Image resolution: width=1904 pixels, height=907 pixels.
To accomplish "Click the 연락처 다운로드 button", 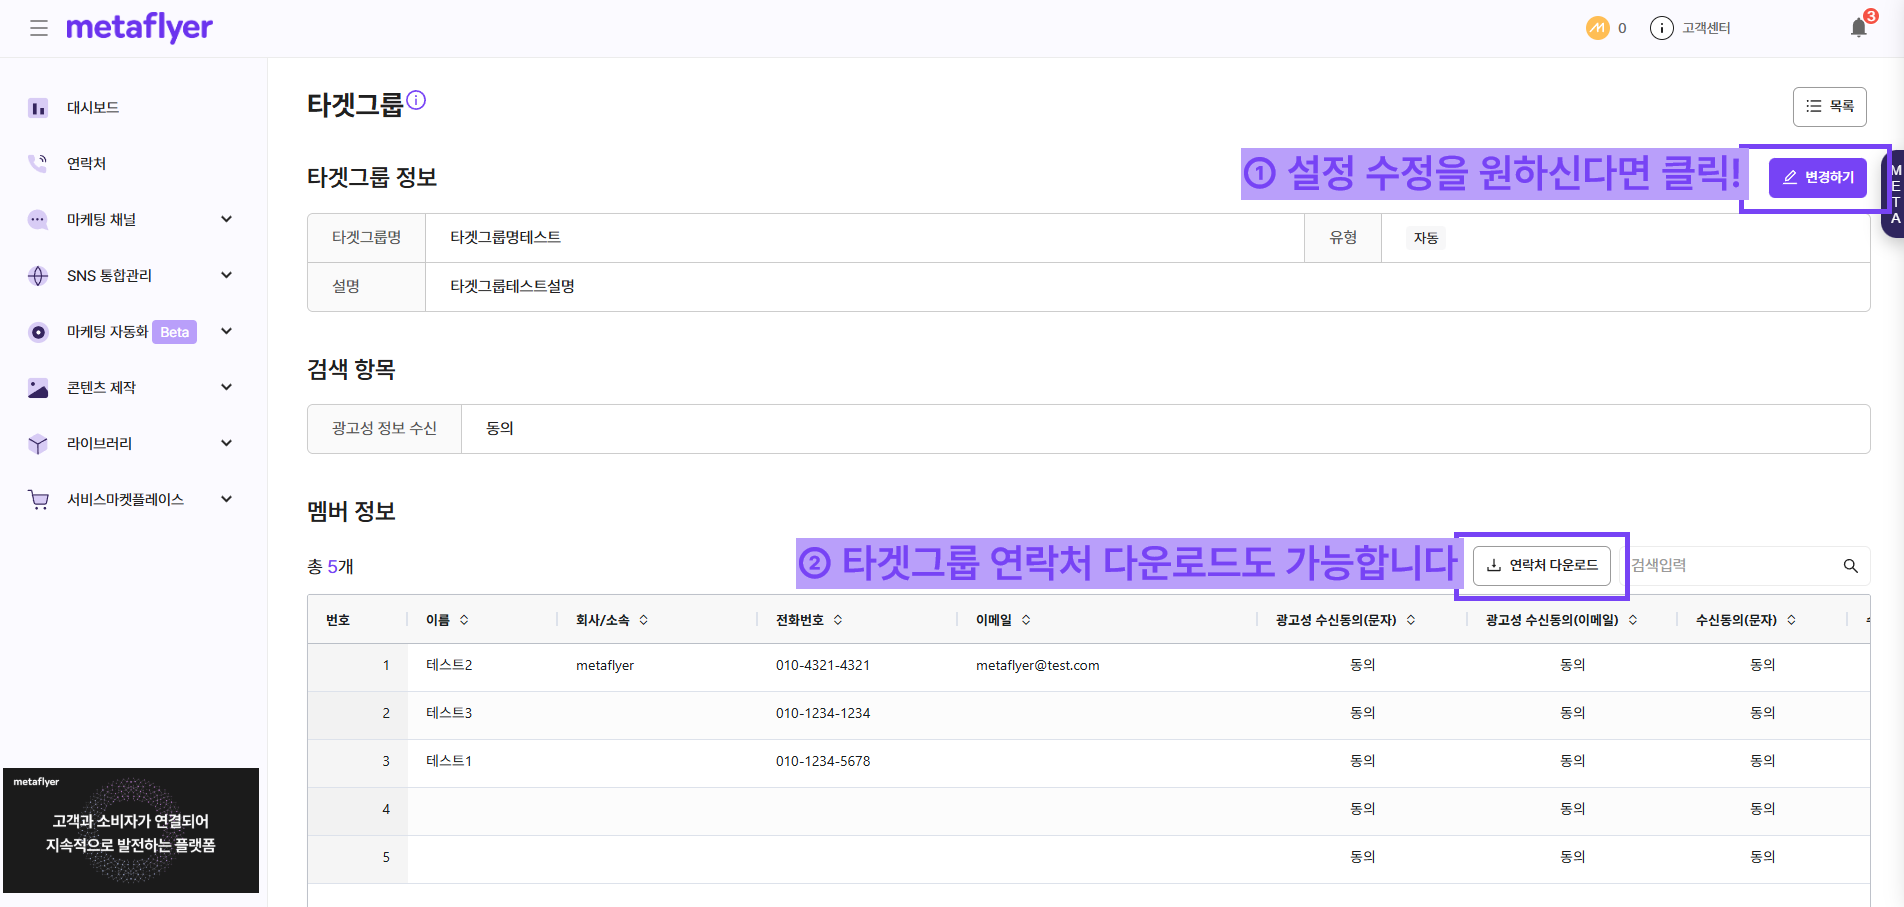I will point(1541,566).
